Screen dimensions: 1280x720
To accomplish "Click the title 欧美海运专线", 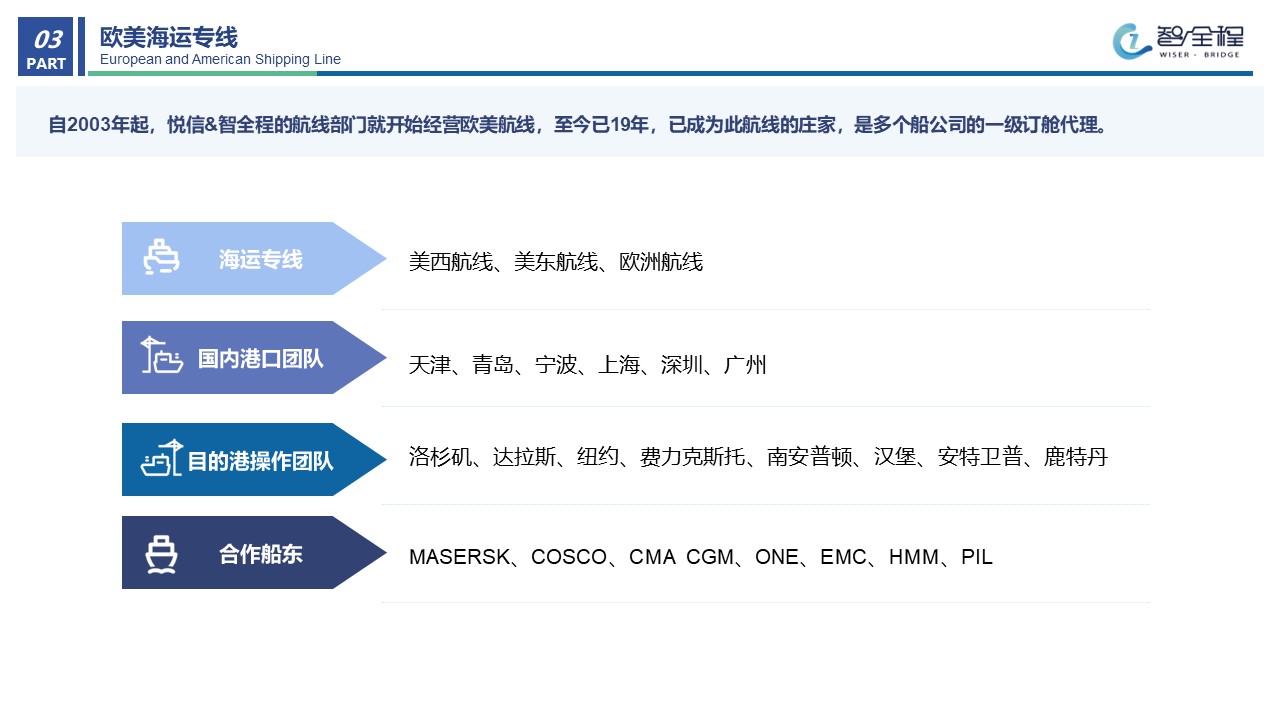I will point(169,37).
